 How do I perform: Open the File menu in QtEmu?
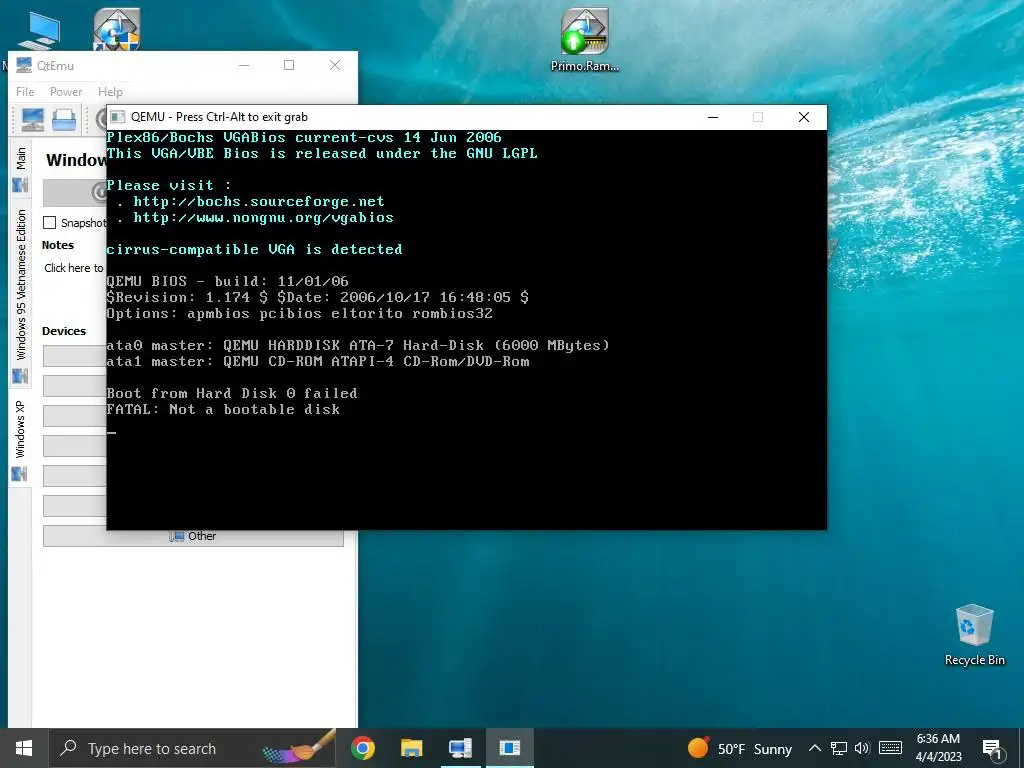coord(25,91)
